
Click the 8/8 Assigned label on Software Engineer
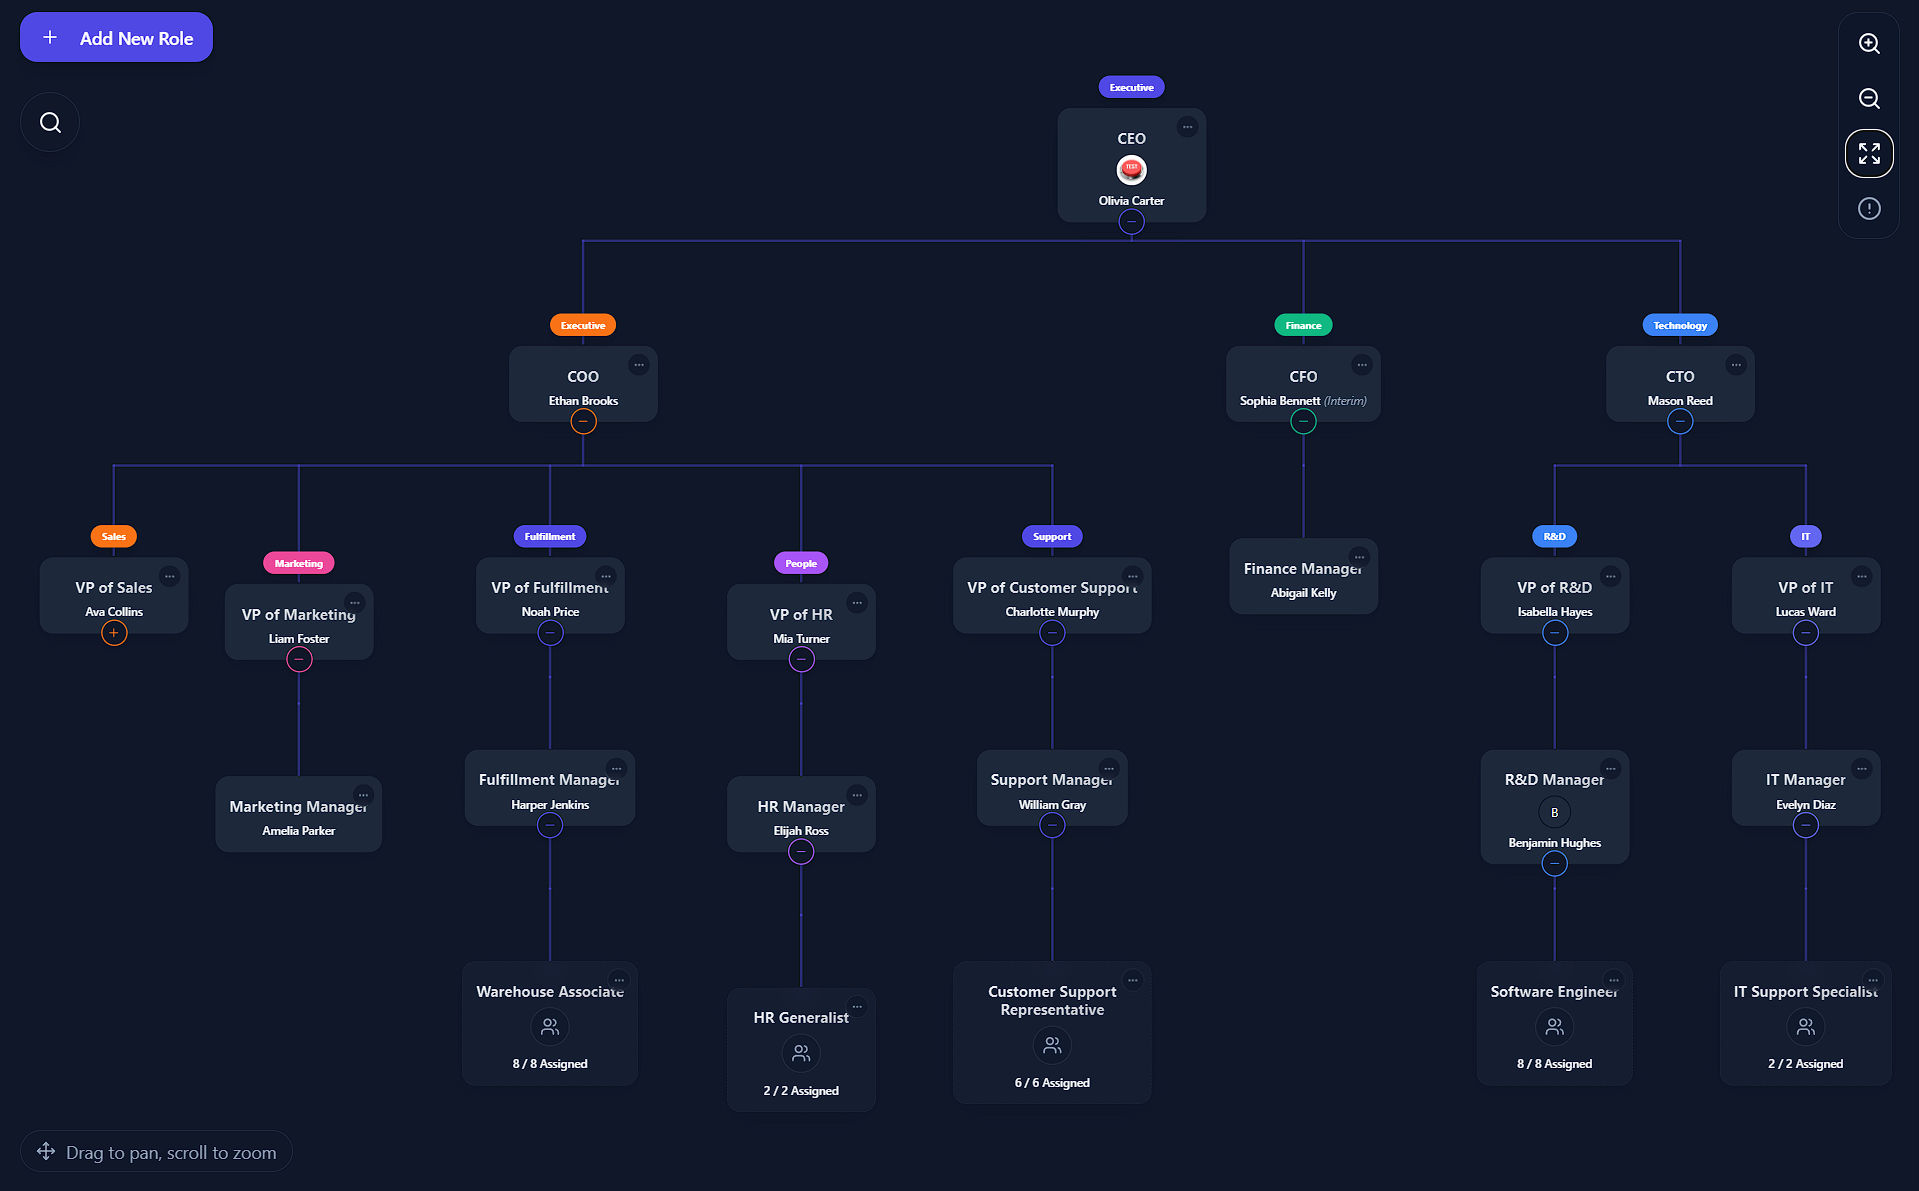click(x=1554, y=1063)
